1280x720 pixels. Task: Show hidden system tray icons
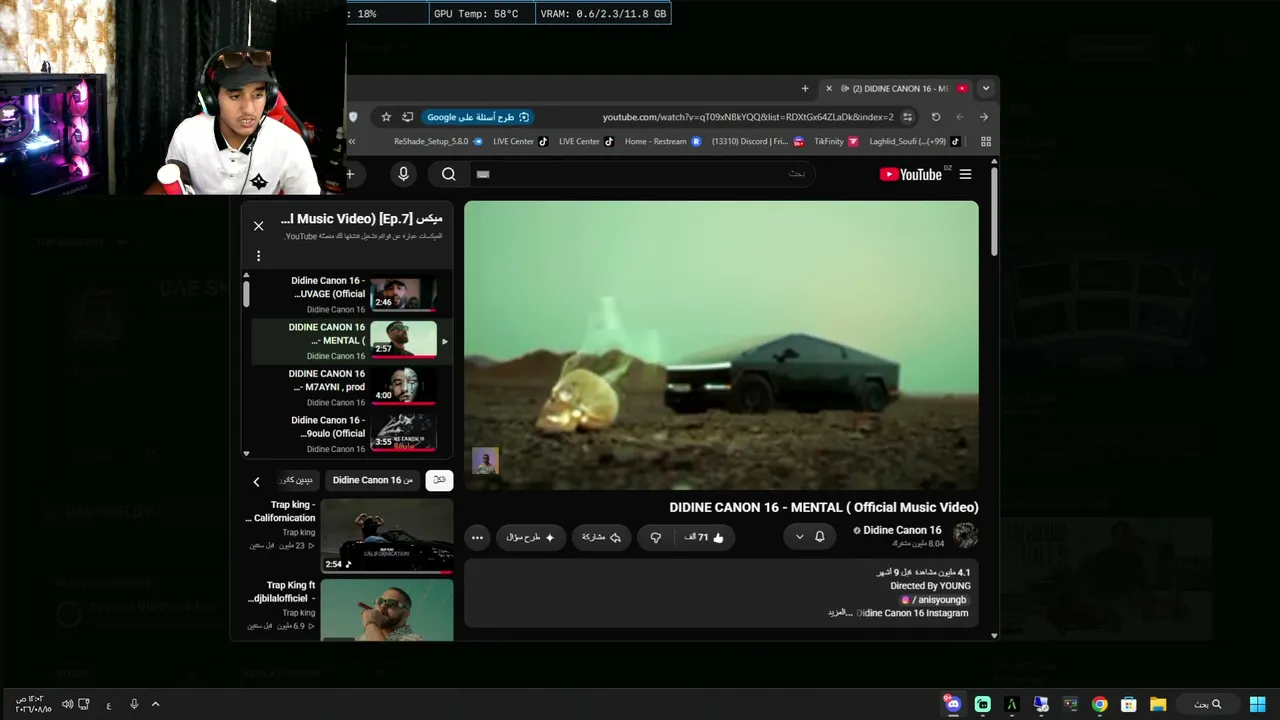click(155, 704)
